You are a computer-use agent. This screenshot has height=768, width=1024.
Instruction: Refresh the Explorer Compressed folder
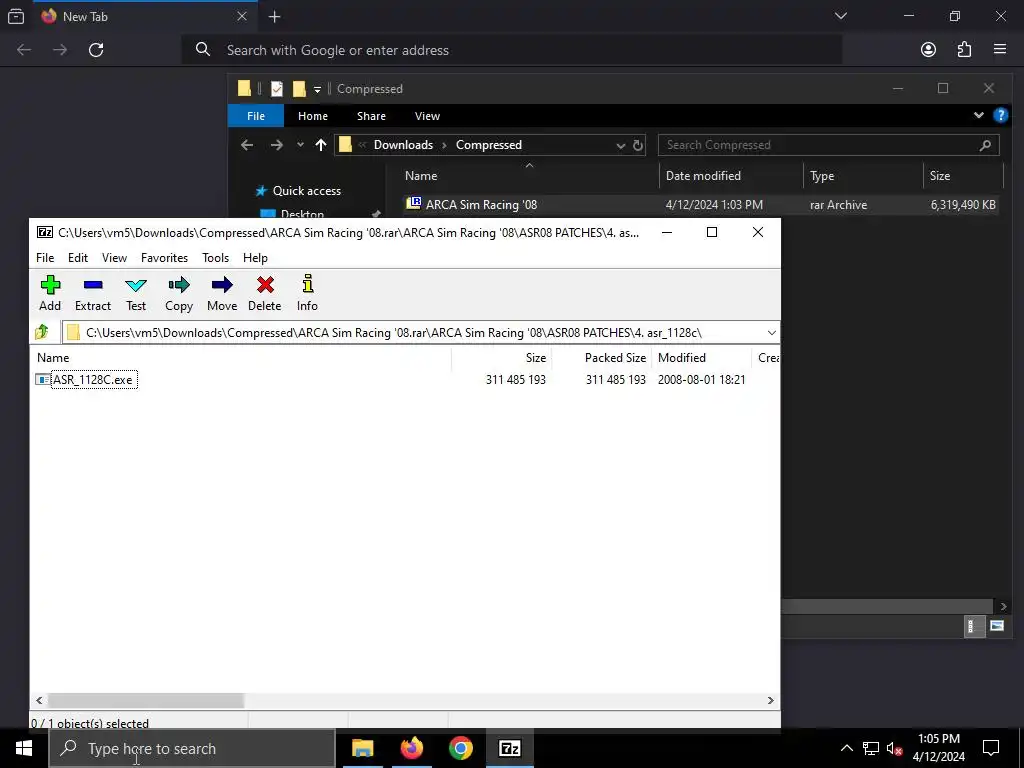[x=638, y=145]
